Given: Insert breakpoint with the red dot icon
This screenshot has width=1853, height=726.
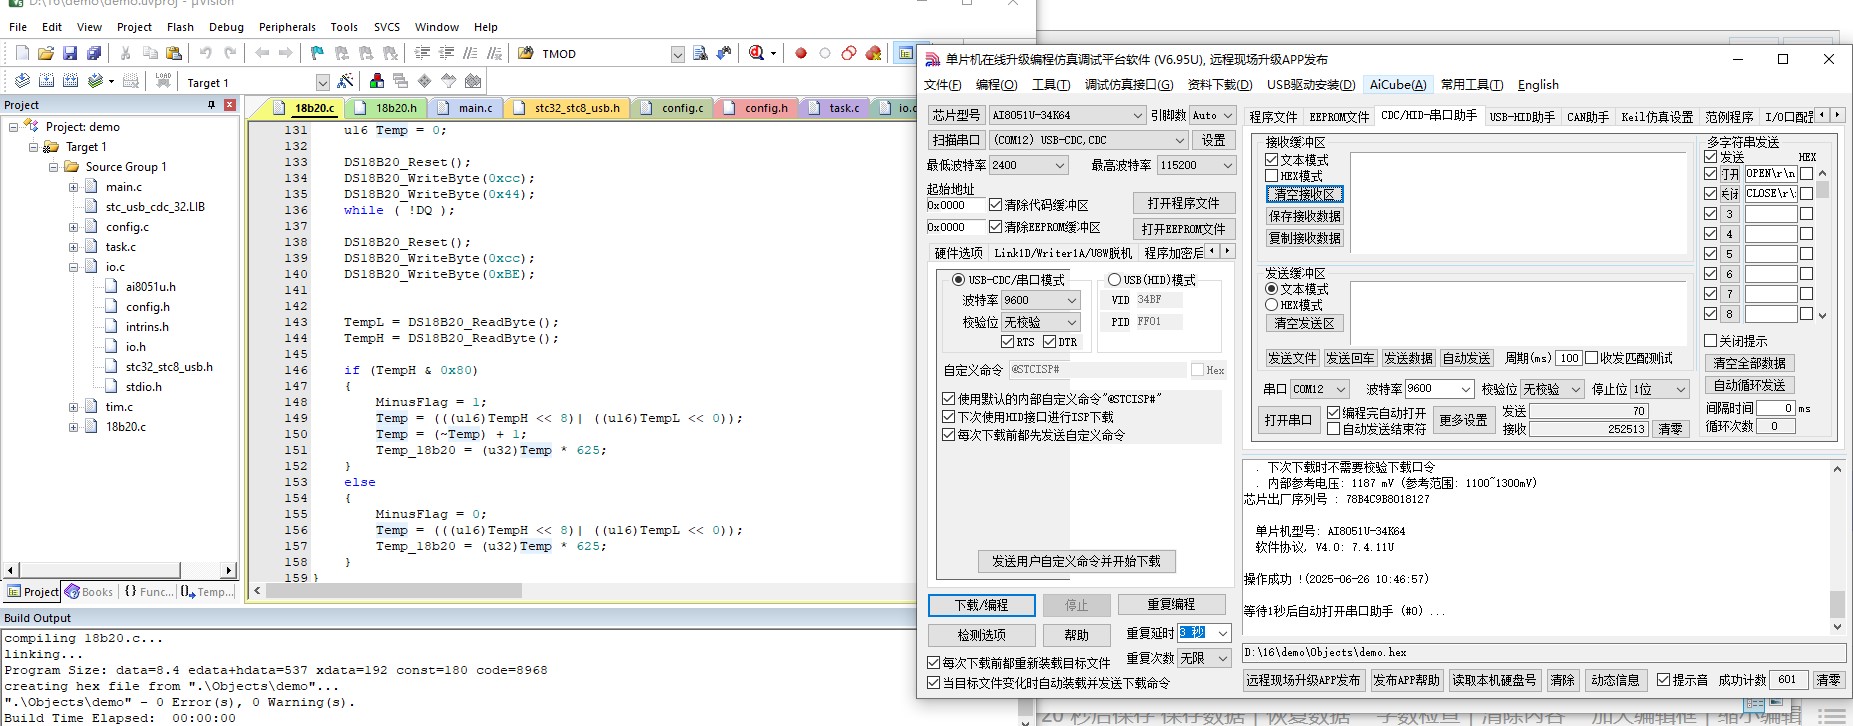Looking at the screenshot, I should (x=801, y=53).
